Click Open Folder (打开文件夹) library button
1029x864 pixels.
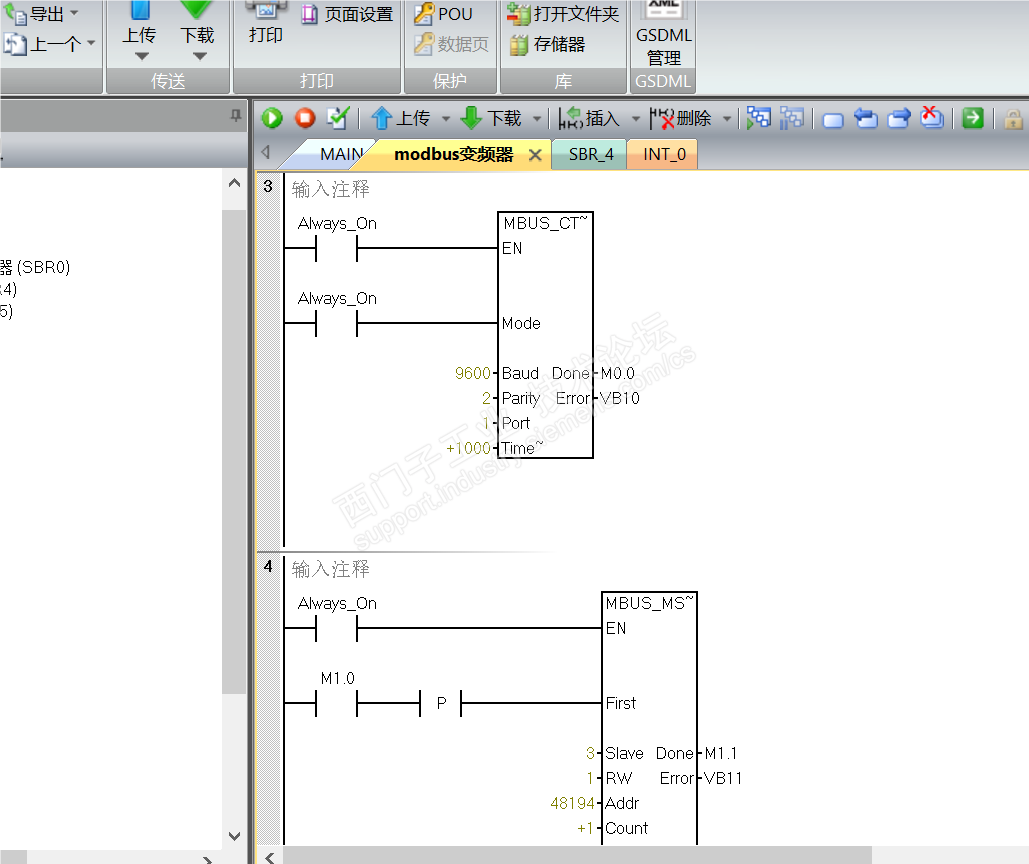(563, 14)
